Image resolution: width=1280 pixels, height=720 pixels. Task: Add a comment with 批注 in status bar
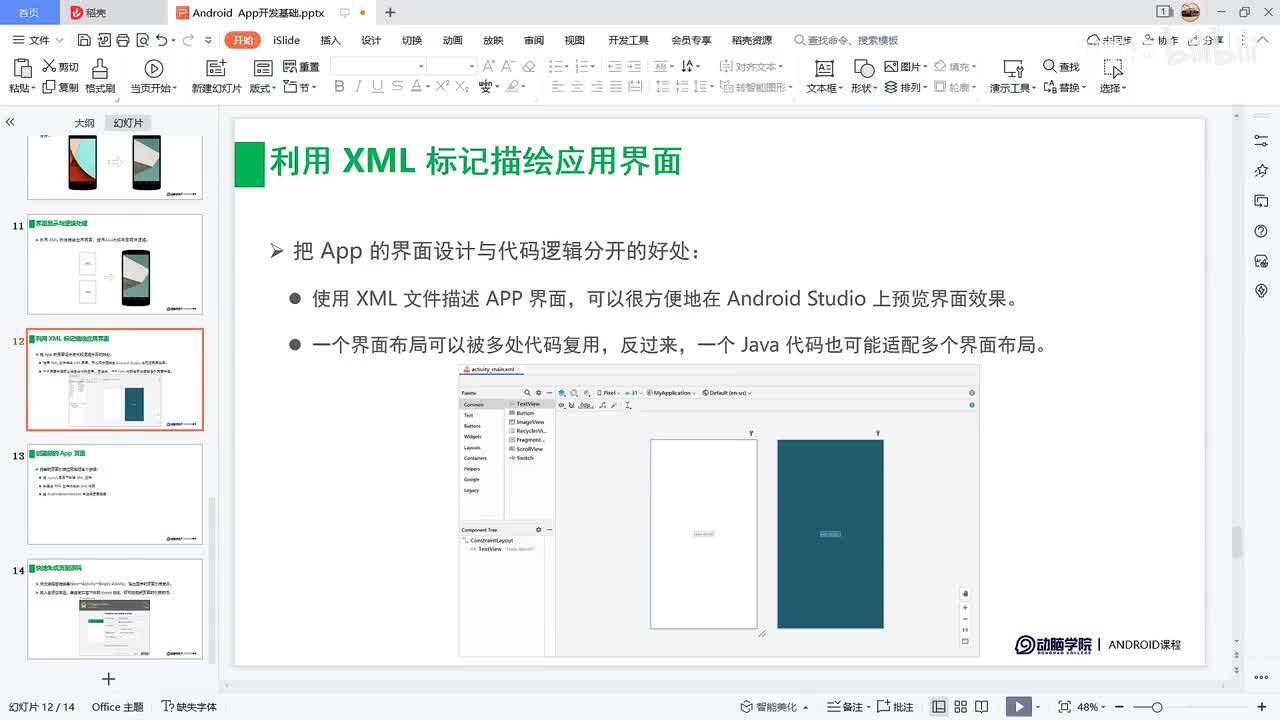click(896, 707)
